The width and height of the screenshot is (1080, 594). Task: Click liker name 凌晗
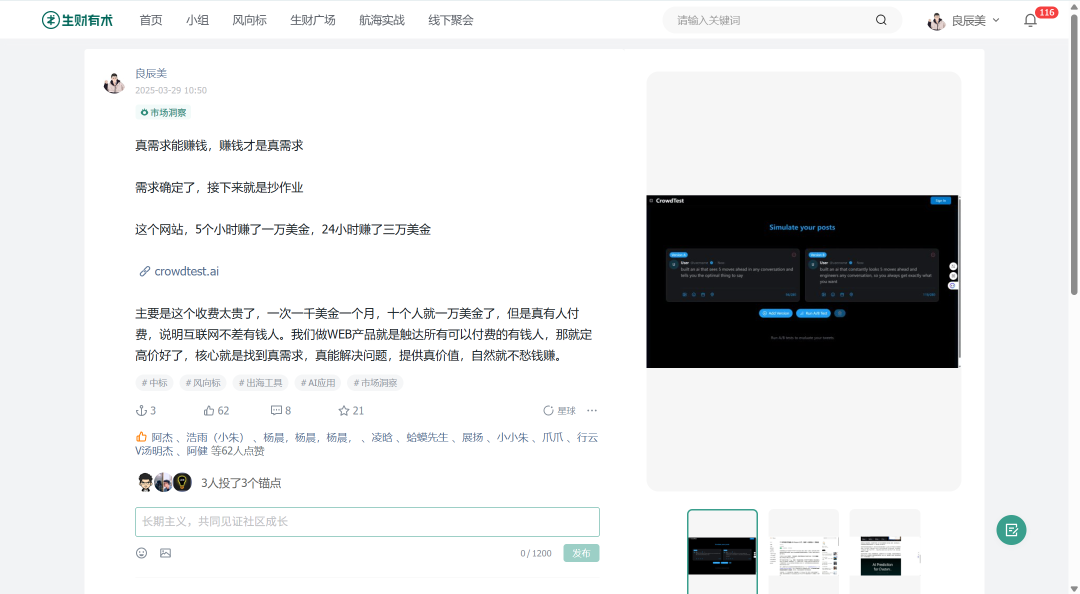(x=382, y=438)
